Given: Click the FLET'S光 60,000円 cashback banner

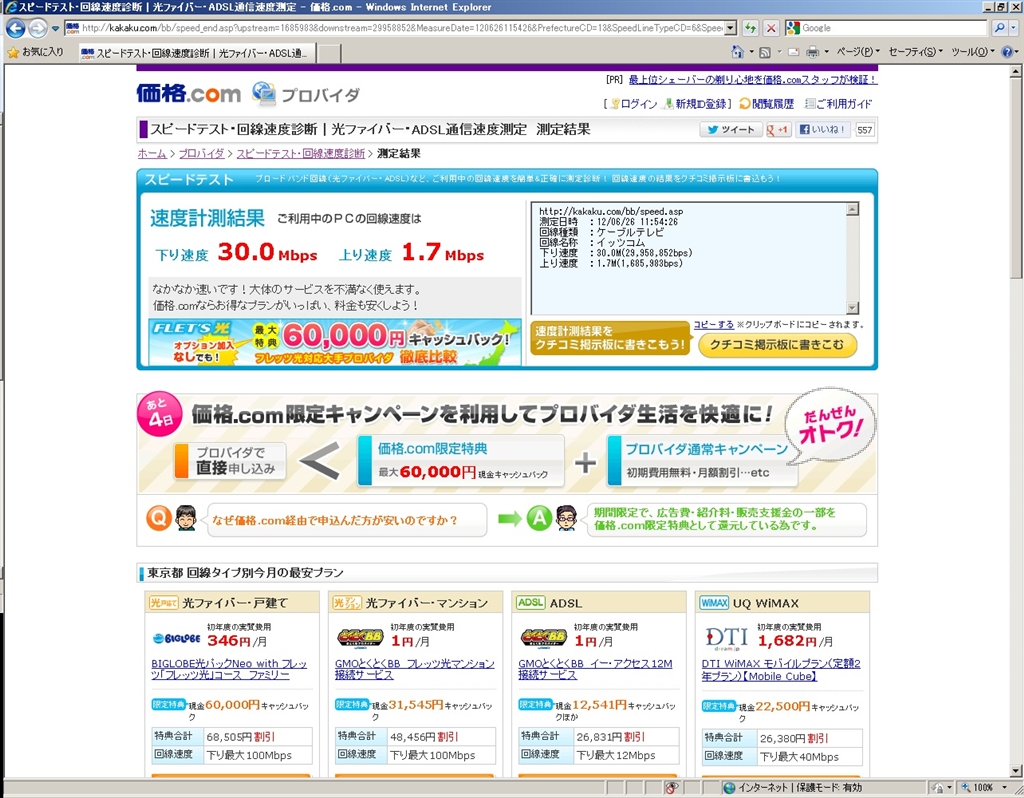Looking at the screenshot, I should 335,342.
